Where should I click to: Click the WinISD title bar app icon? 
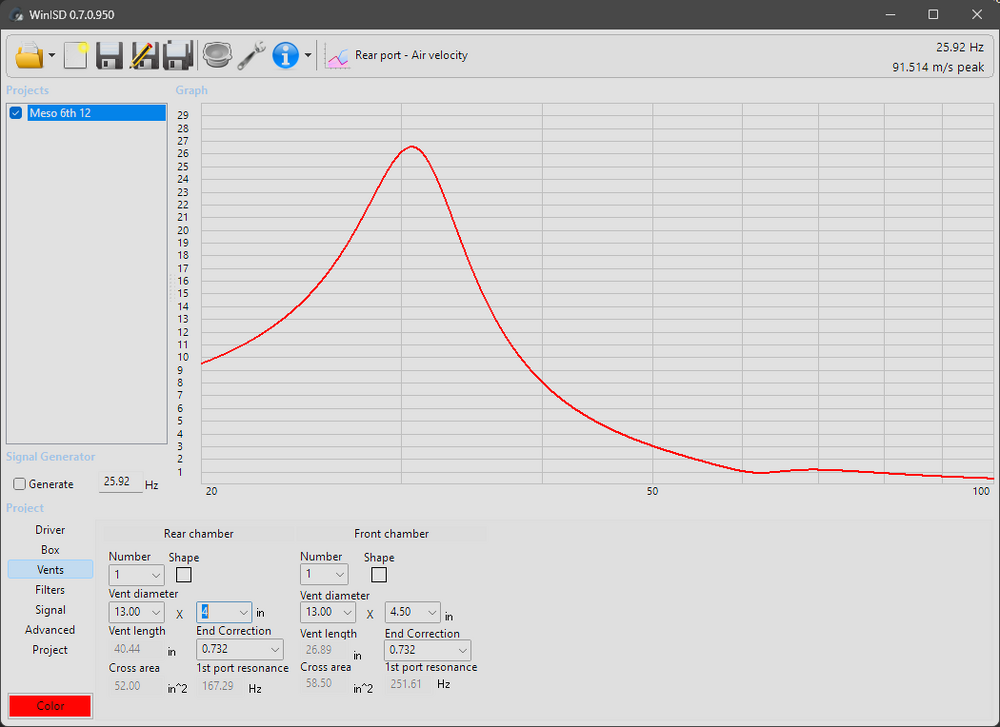click(16, 14)
